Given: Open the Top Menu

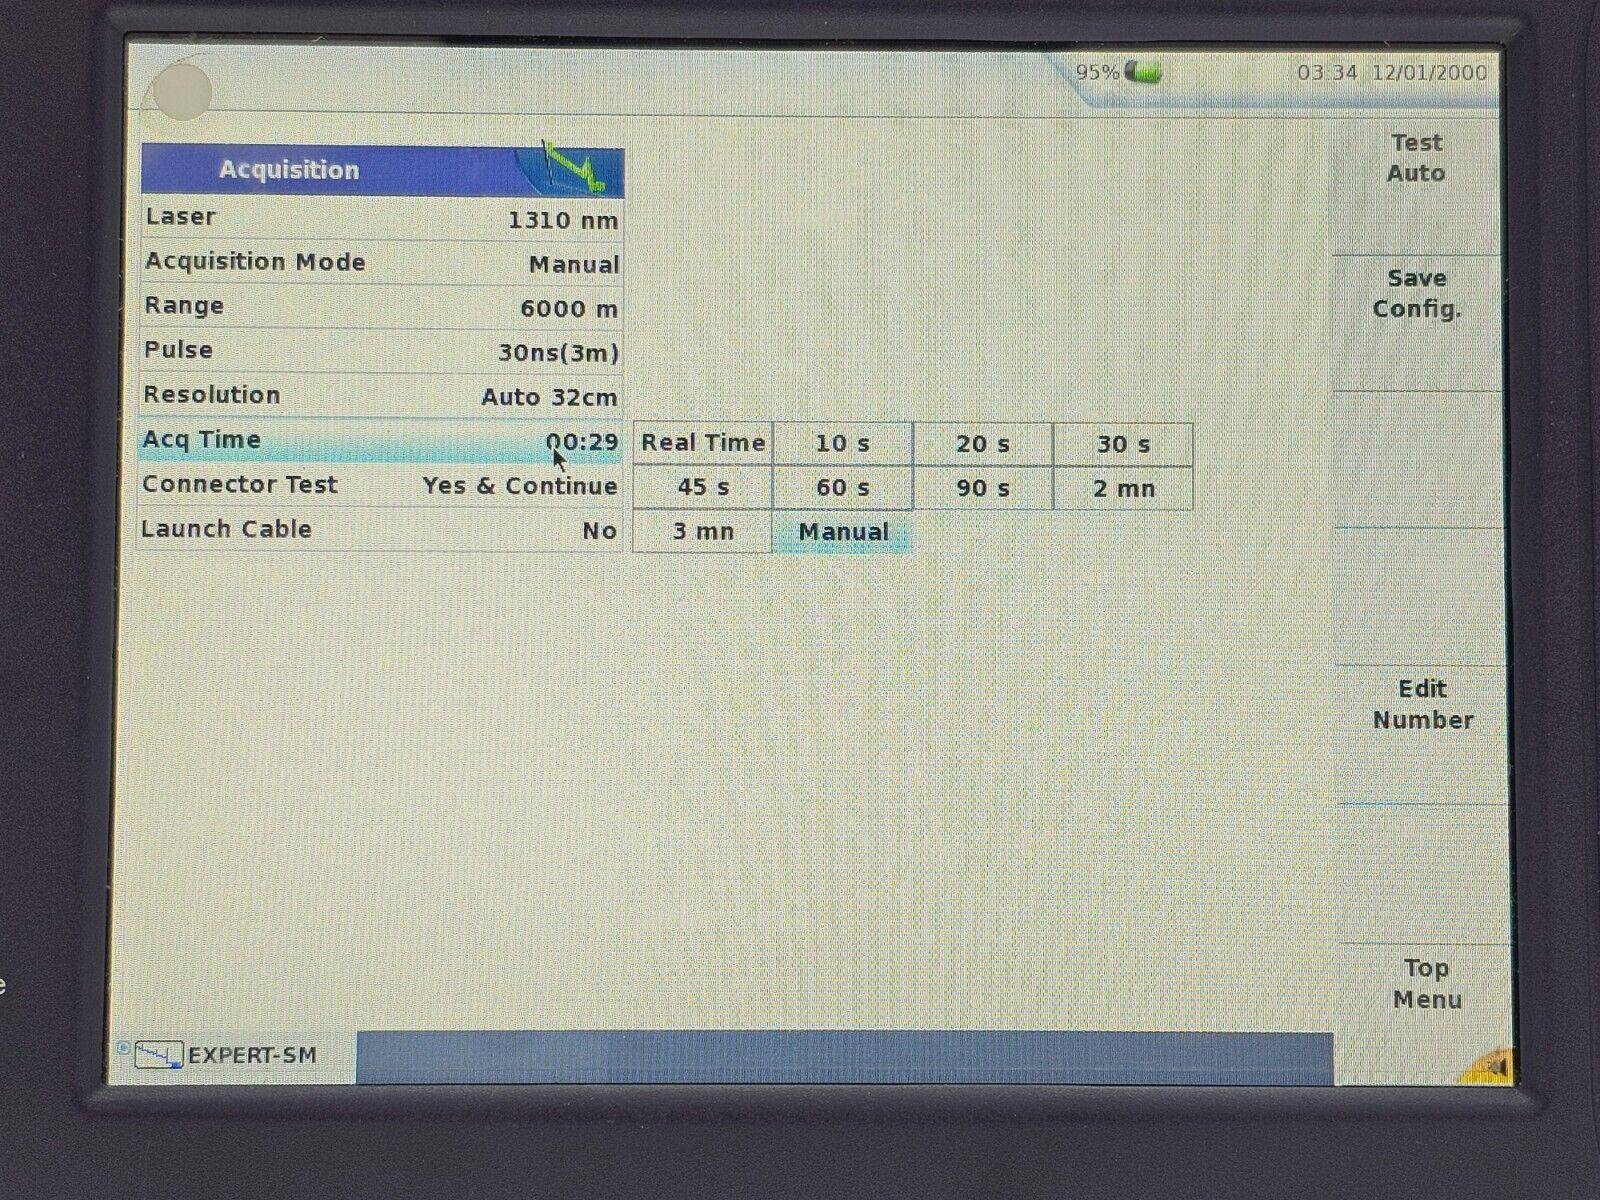Looking at the screenshot, I should pyautogui.click(x=1427, y=983).
